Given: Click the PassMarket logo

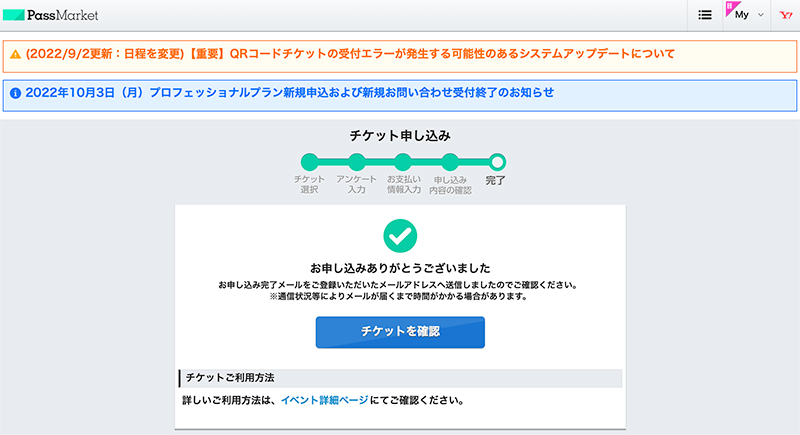Looking at the screenshot, I should point(51,15).
